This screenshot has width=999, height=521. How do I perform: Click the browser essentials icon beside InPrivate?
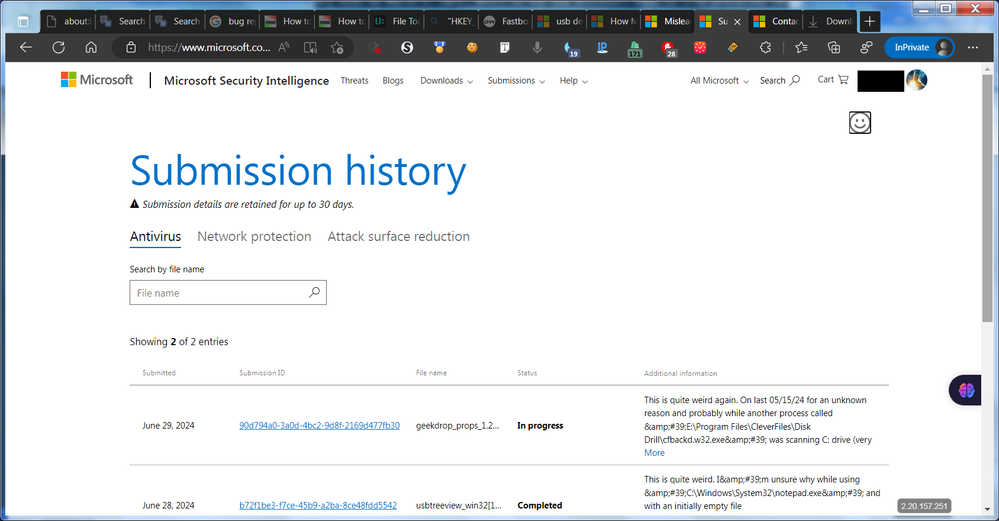coord(866,47)
